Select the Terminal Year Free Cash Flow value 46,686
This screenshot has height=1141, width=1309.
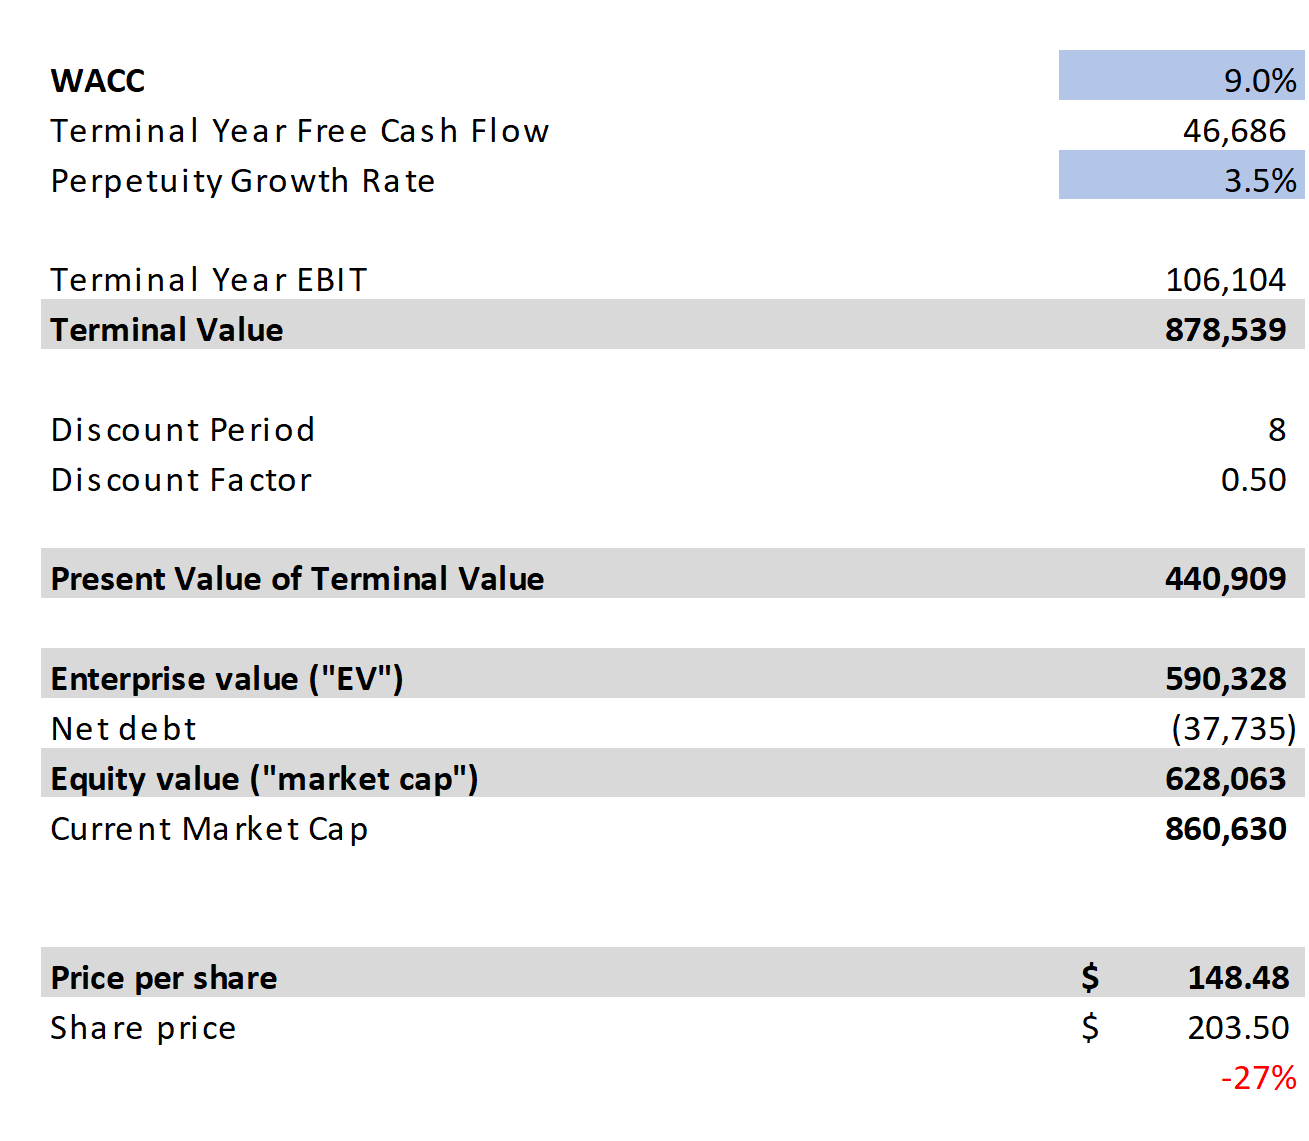tap(1234, 130)
